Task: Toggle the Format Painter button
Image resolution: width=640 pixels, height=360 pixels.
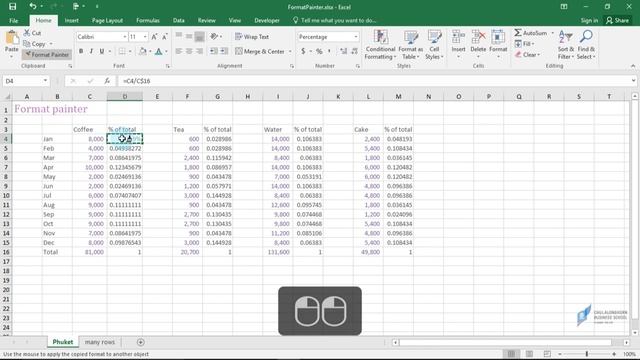Action: tap(47, 54)
